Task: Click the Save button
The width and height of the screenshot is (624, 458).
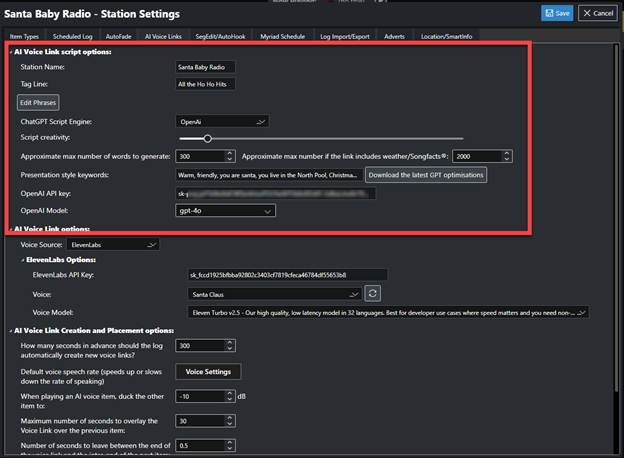Action: coord(557,13)
